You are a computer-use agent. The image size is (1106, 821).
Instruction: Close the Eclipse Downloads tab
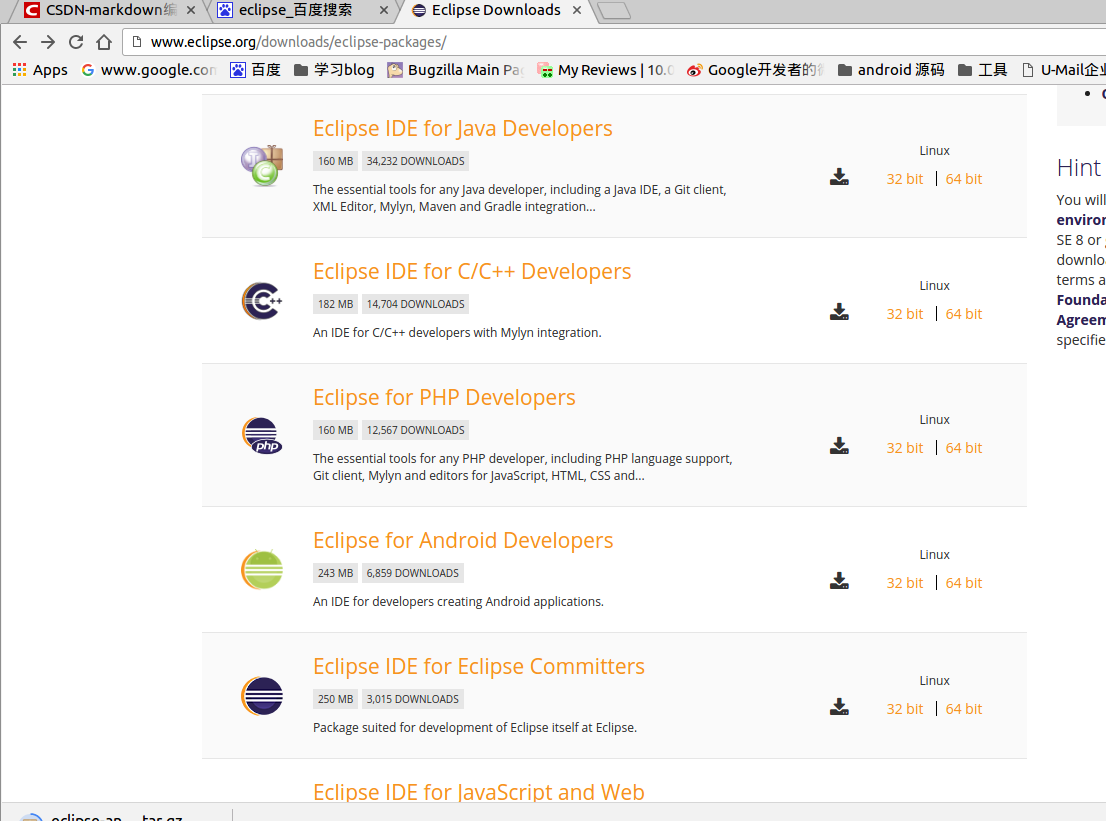577,10
